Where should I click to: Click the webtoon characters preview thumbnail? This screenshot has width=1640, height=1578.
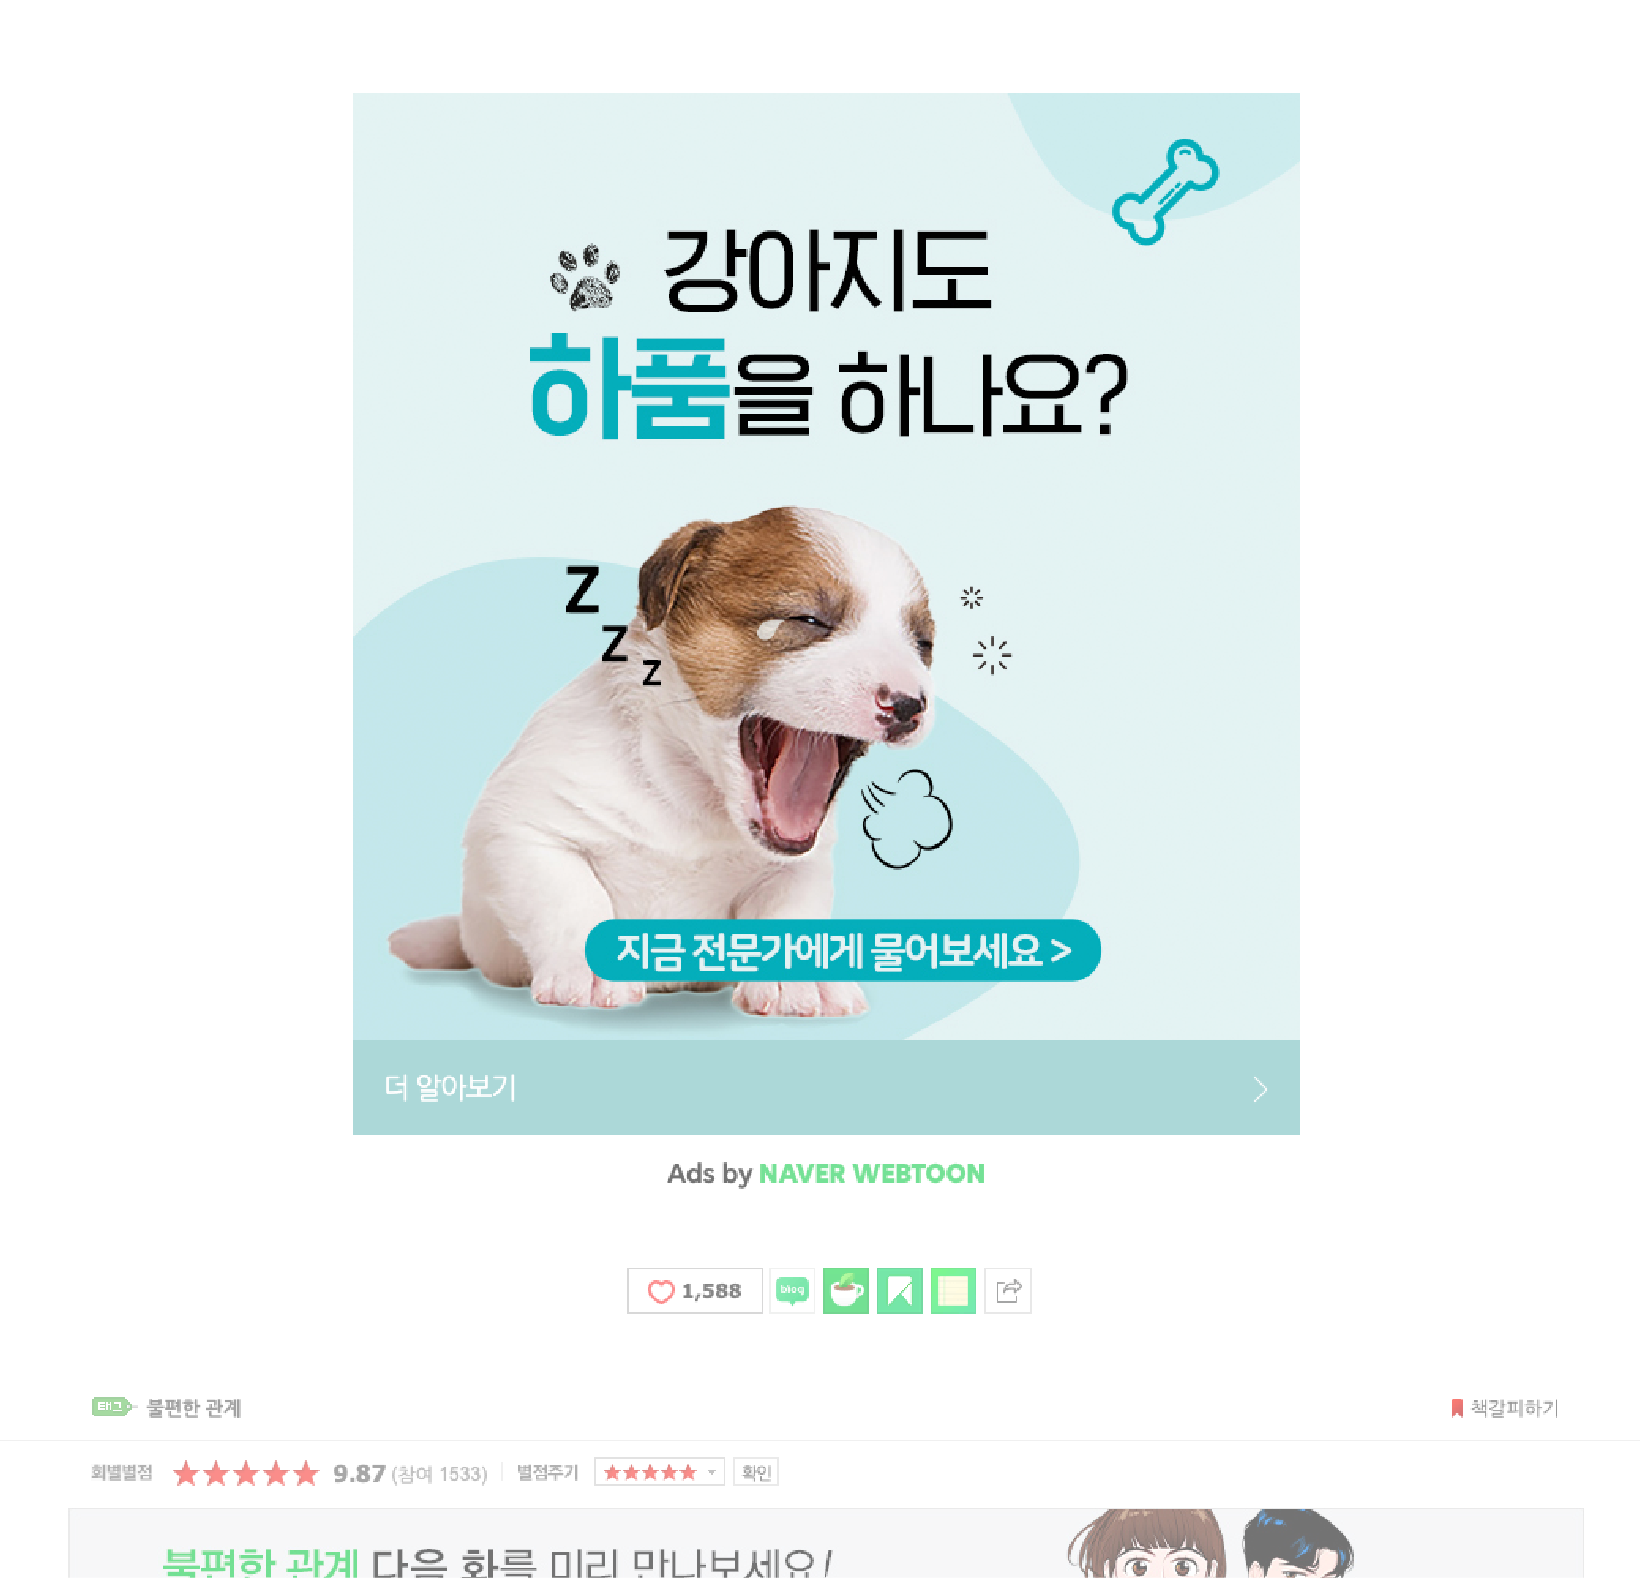click(1210, 1544)
